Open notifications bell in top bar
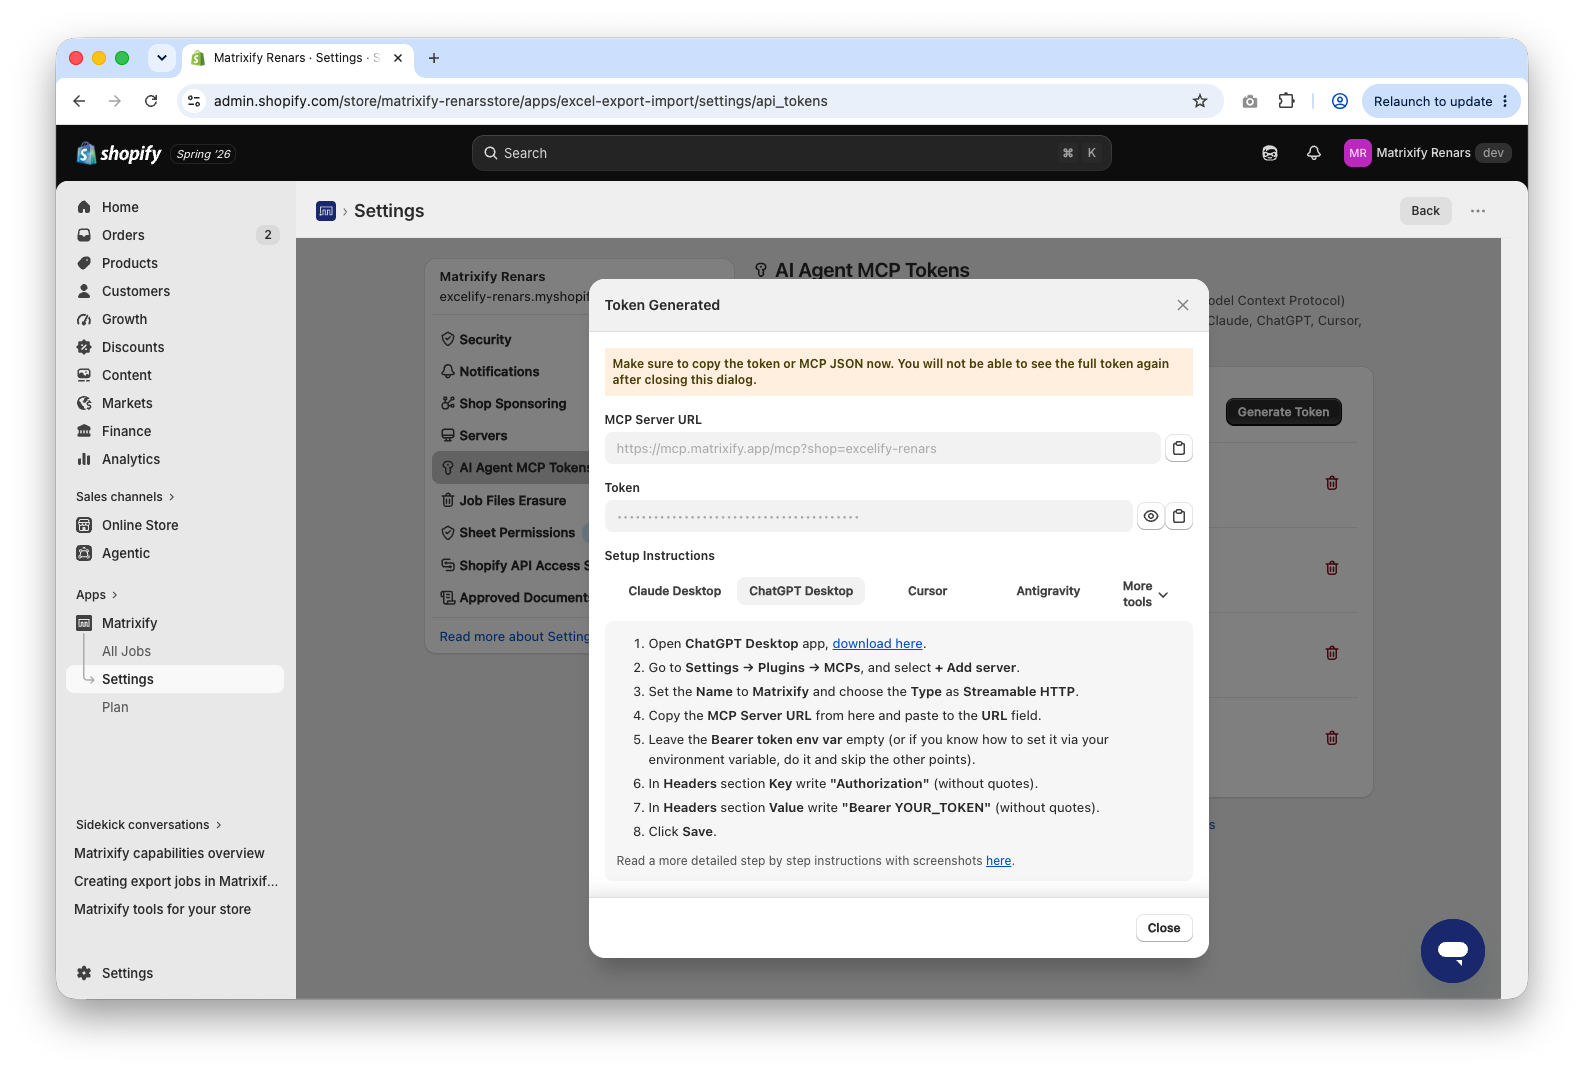This screenshot has width=1584, height=1073. point(1314,153)
